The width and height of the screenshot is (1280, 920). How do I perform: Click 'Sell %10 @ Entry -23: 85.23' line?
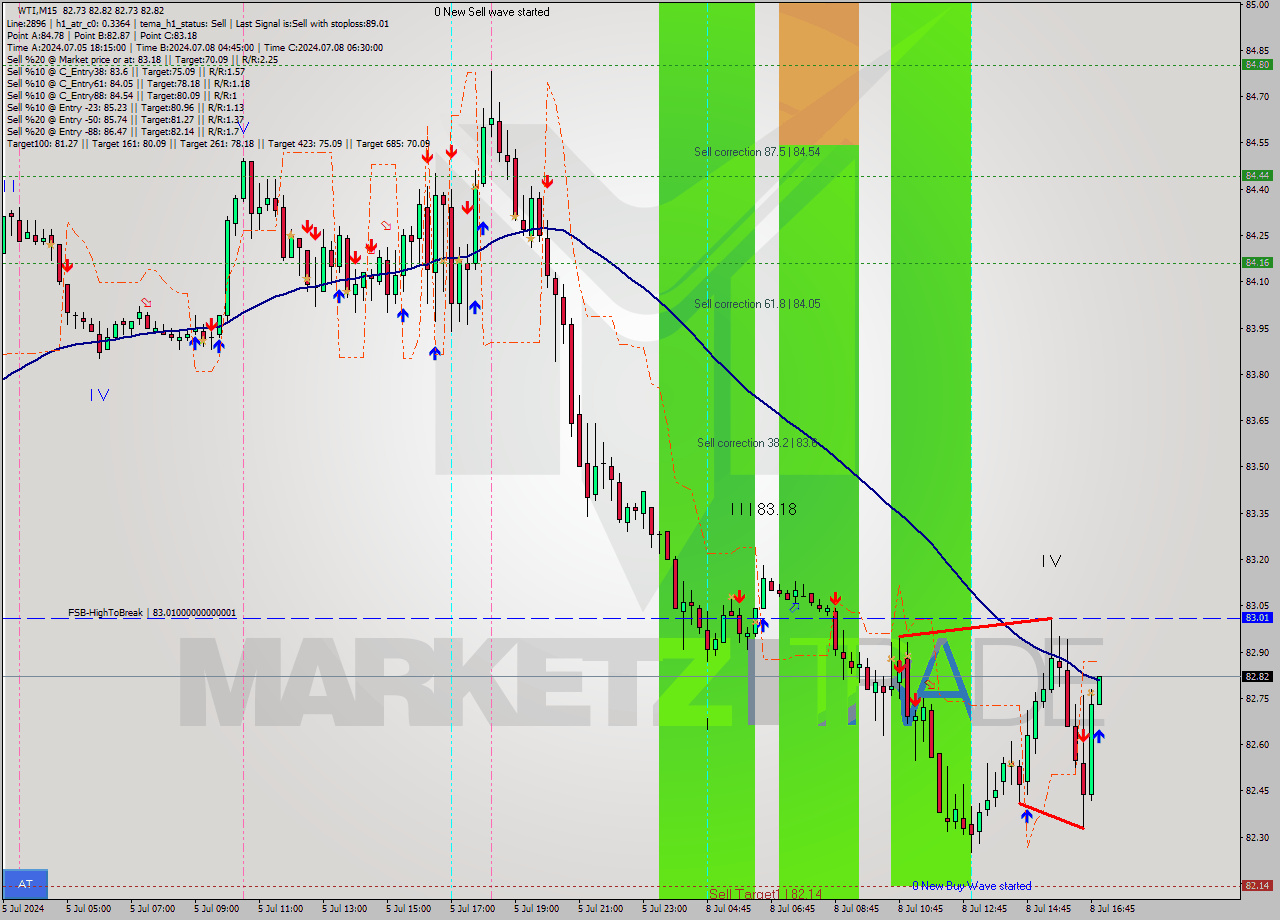tap(125, 107)
